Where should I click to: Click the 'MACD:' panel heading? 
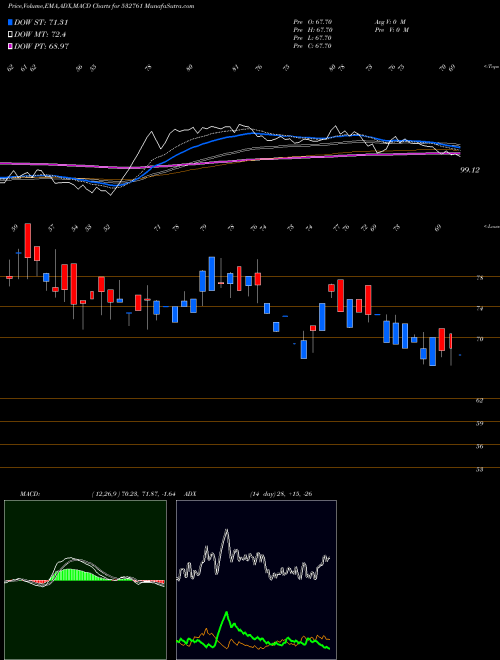(30, 494)
